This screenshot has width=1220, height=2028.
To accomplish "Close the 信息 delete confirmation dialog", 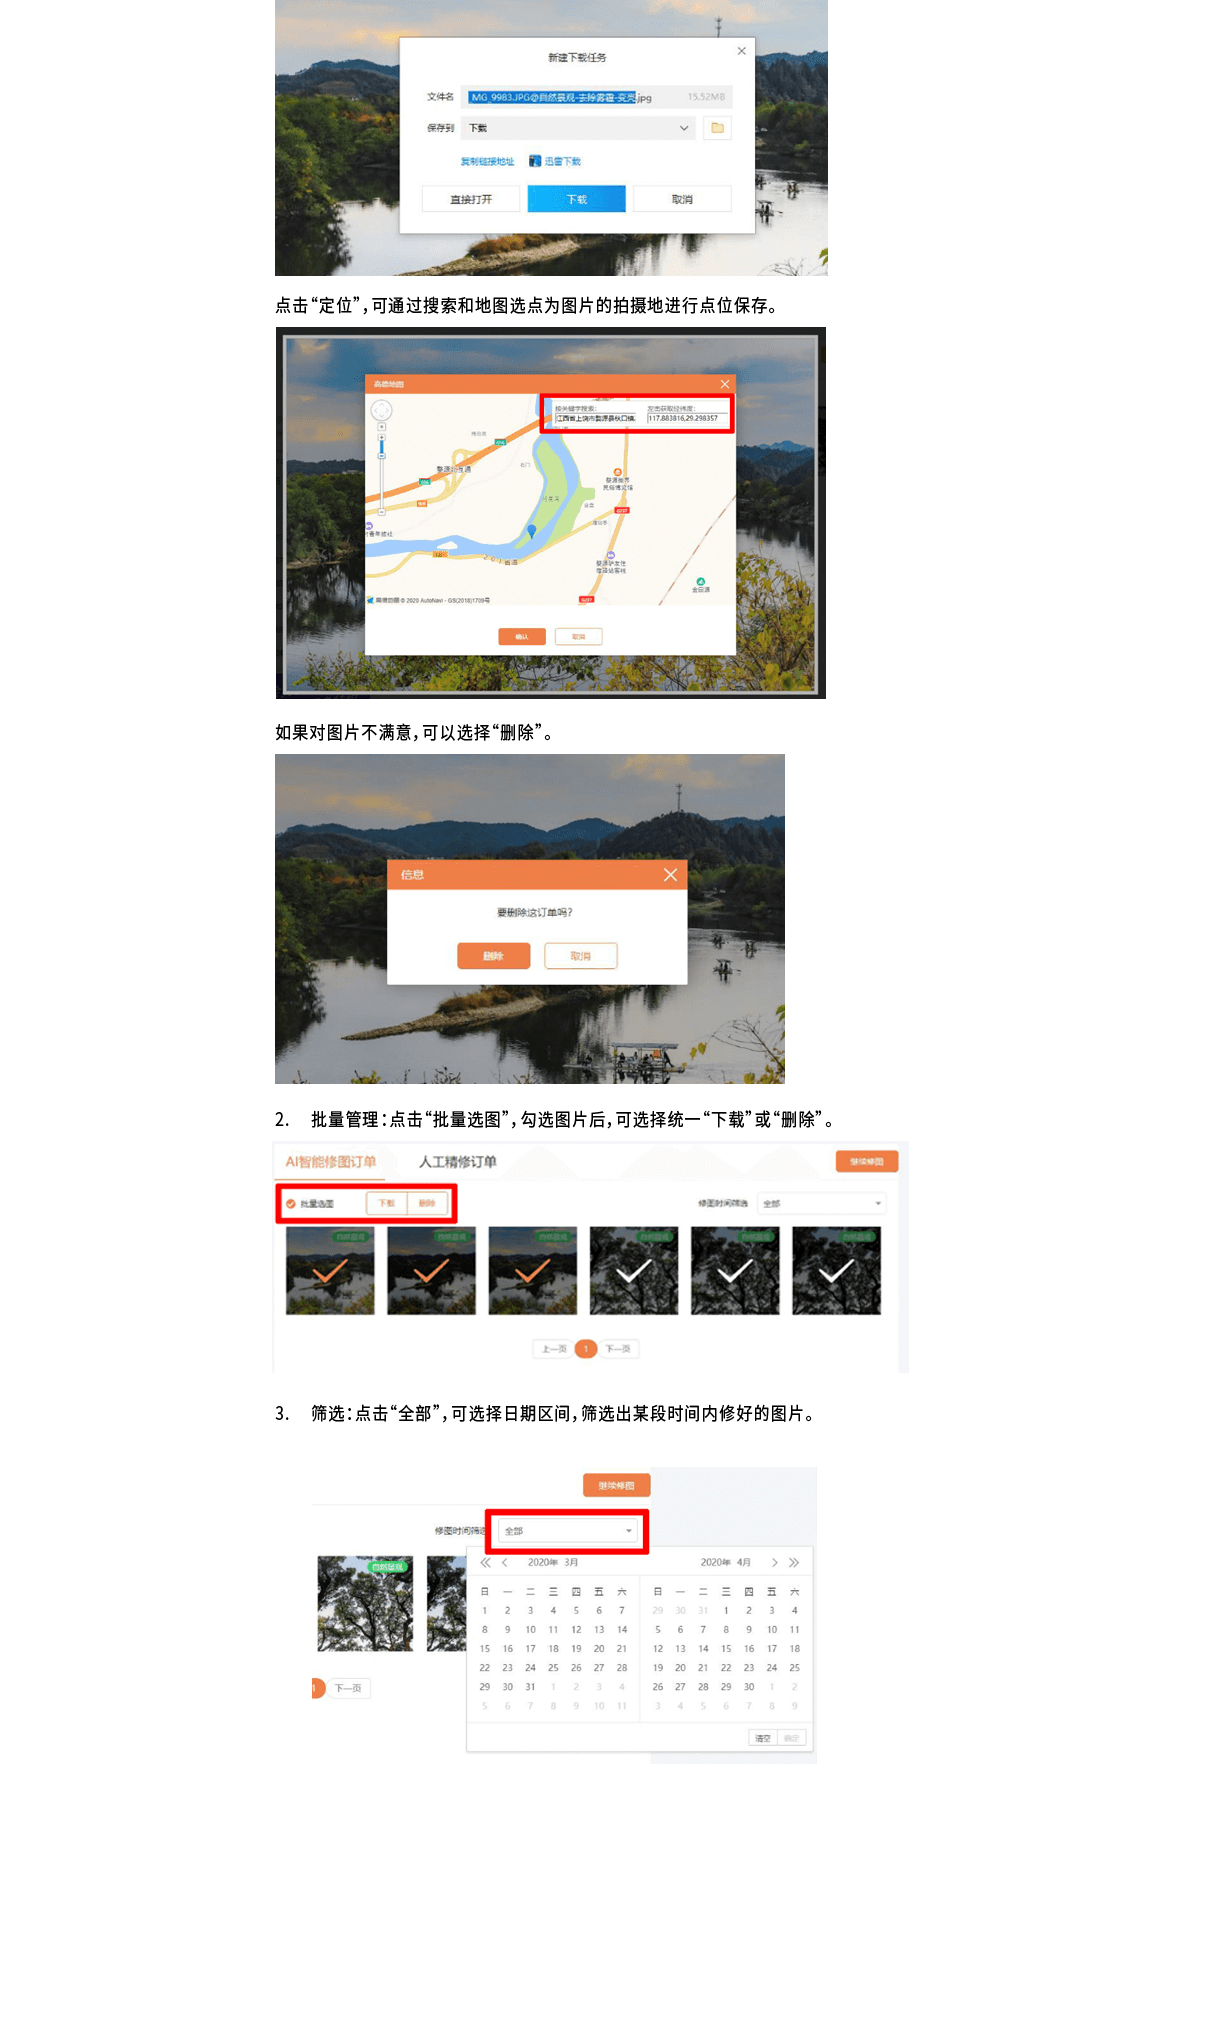I will point(670,875).
